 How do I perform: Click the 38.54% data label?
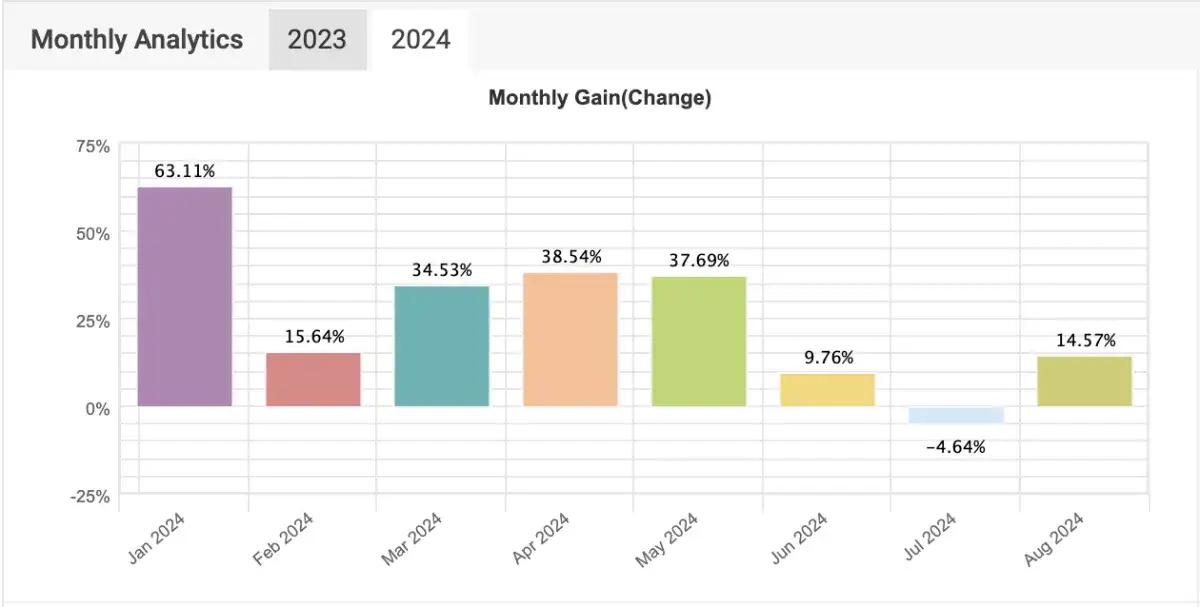570,257
